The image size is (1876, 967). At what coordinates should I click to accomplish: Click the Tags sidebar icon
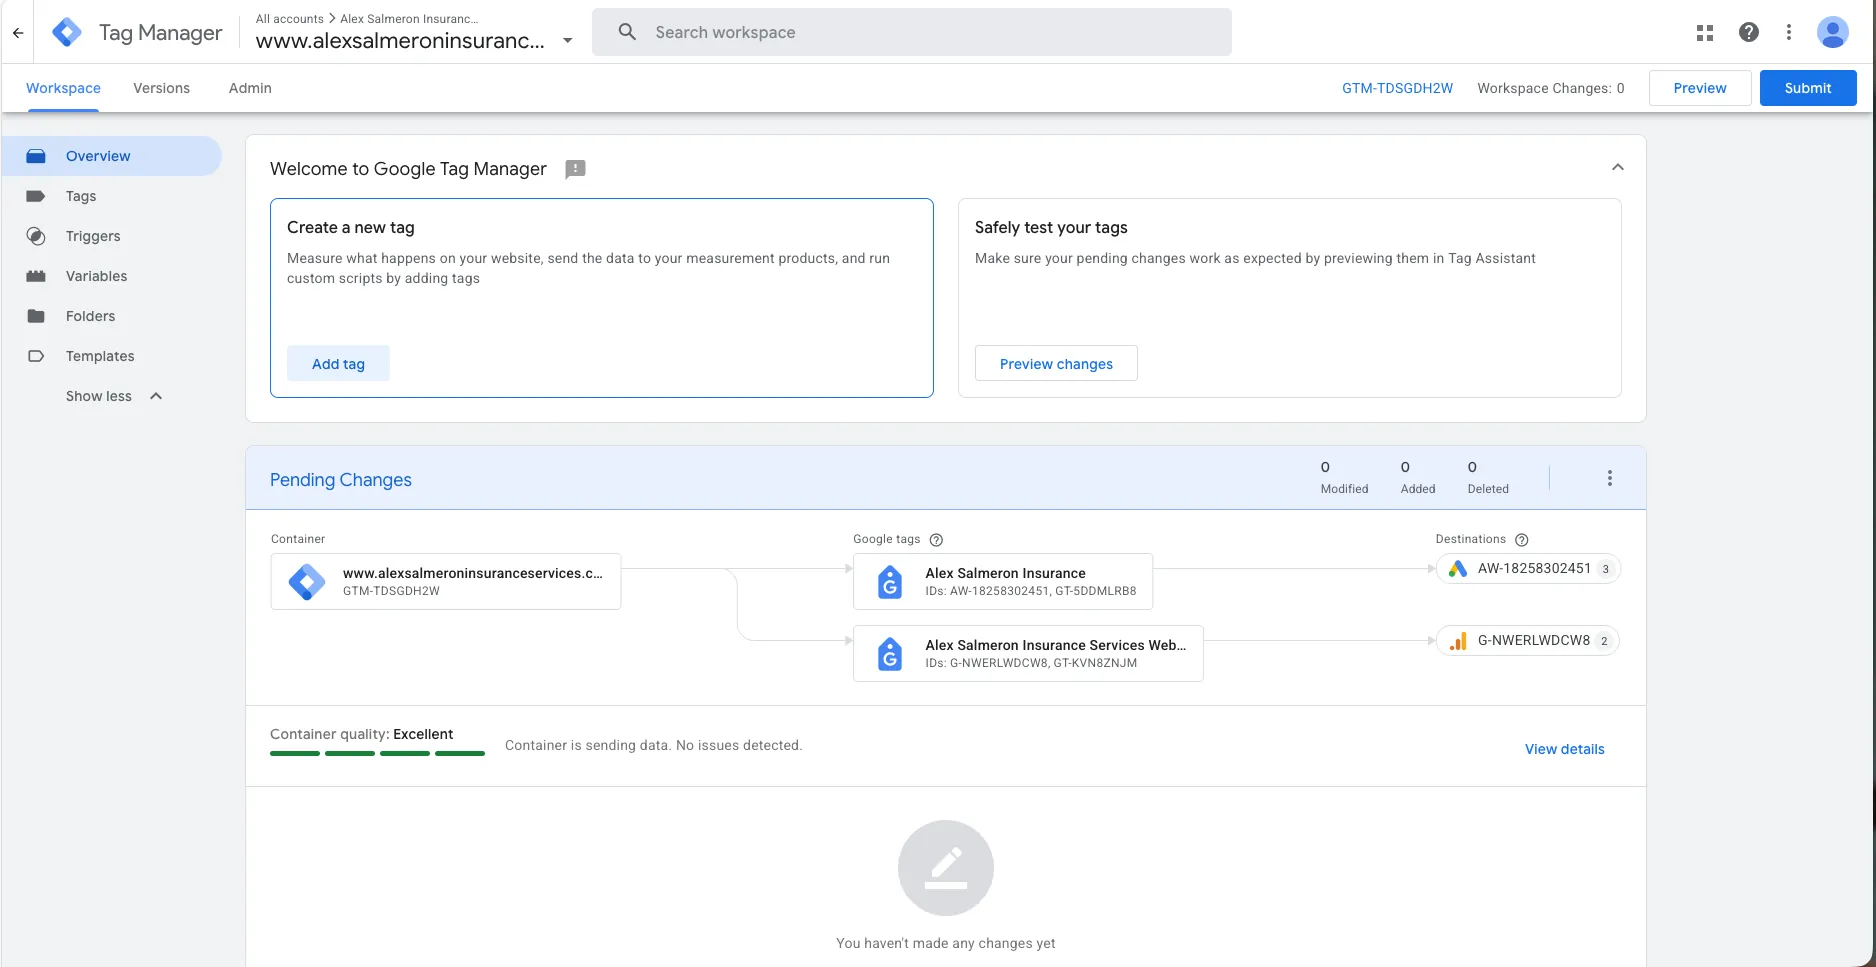[36, 196]
